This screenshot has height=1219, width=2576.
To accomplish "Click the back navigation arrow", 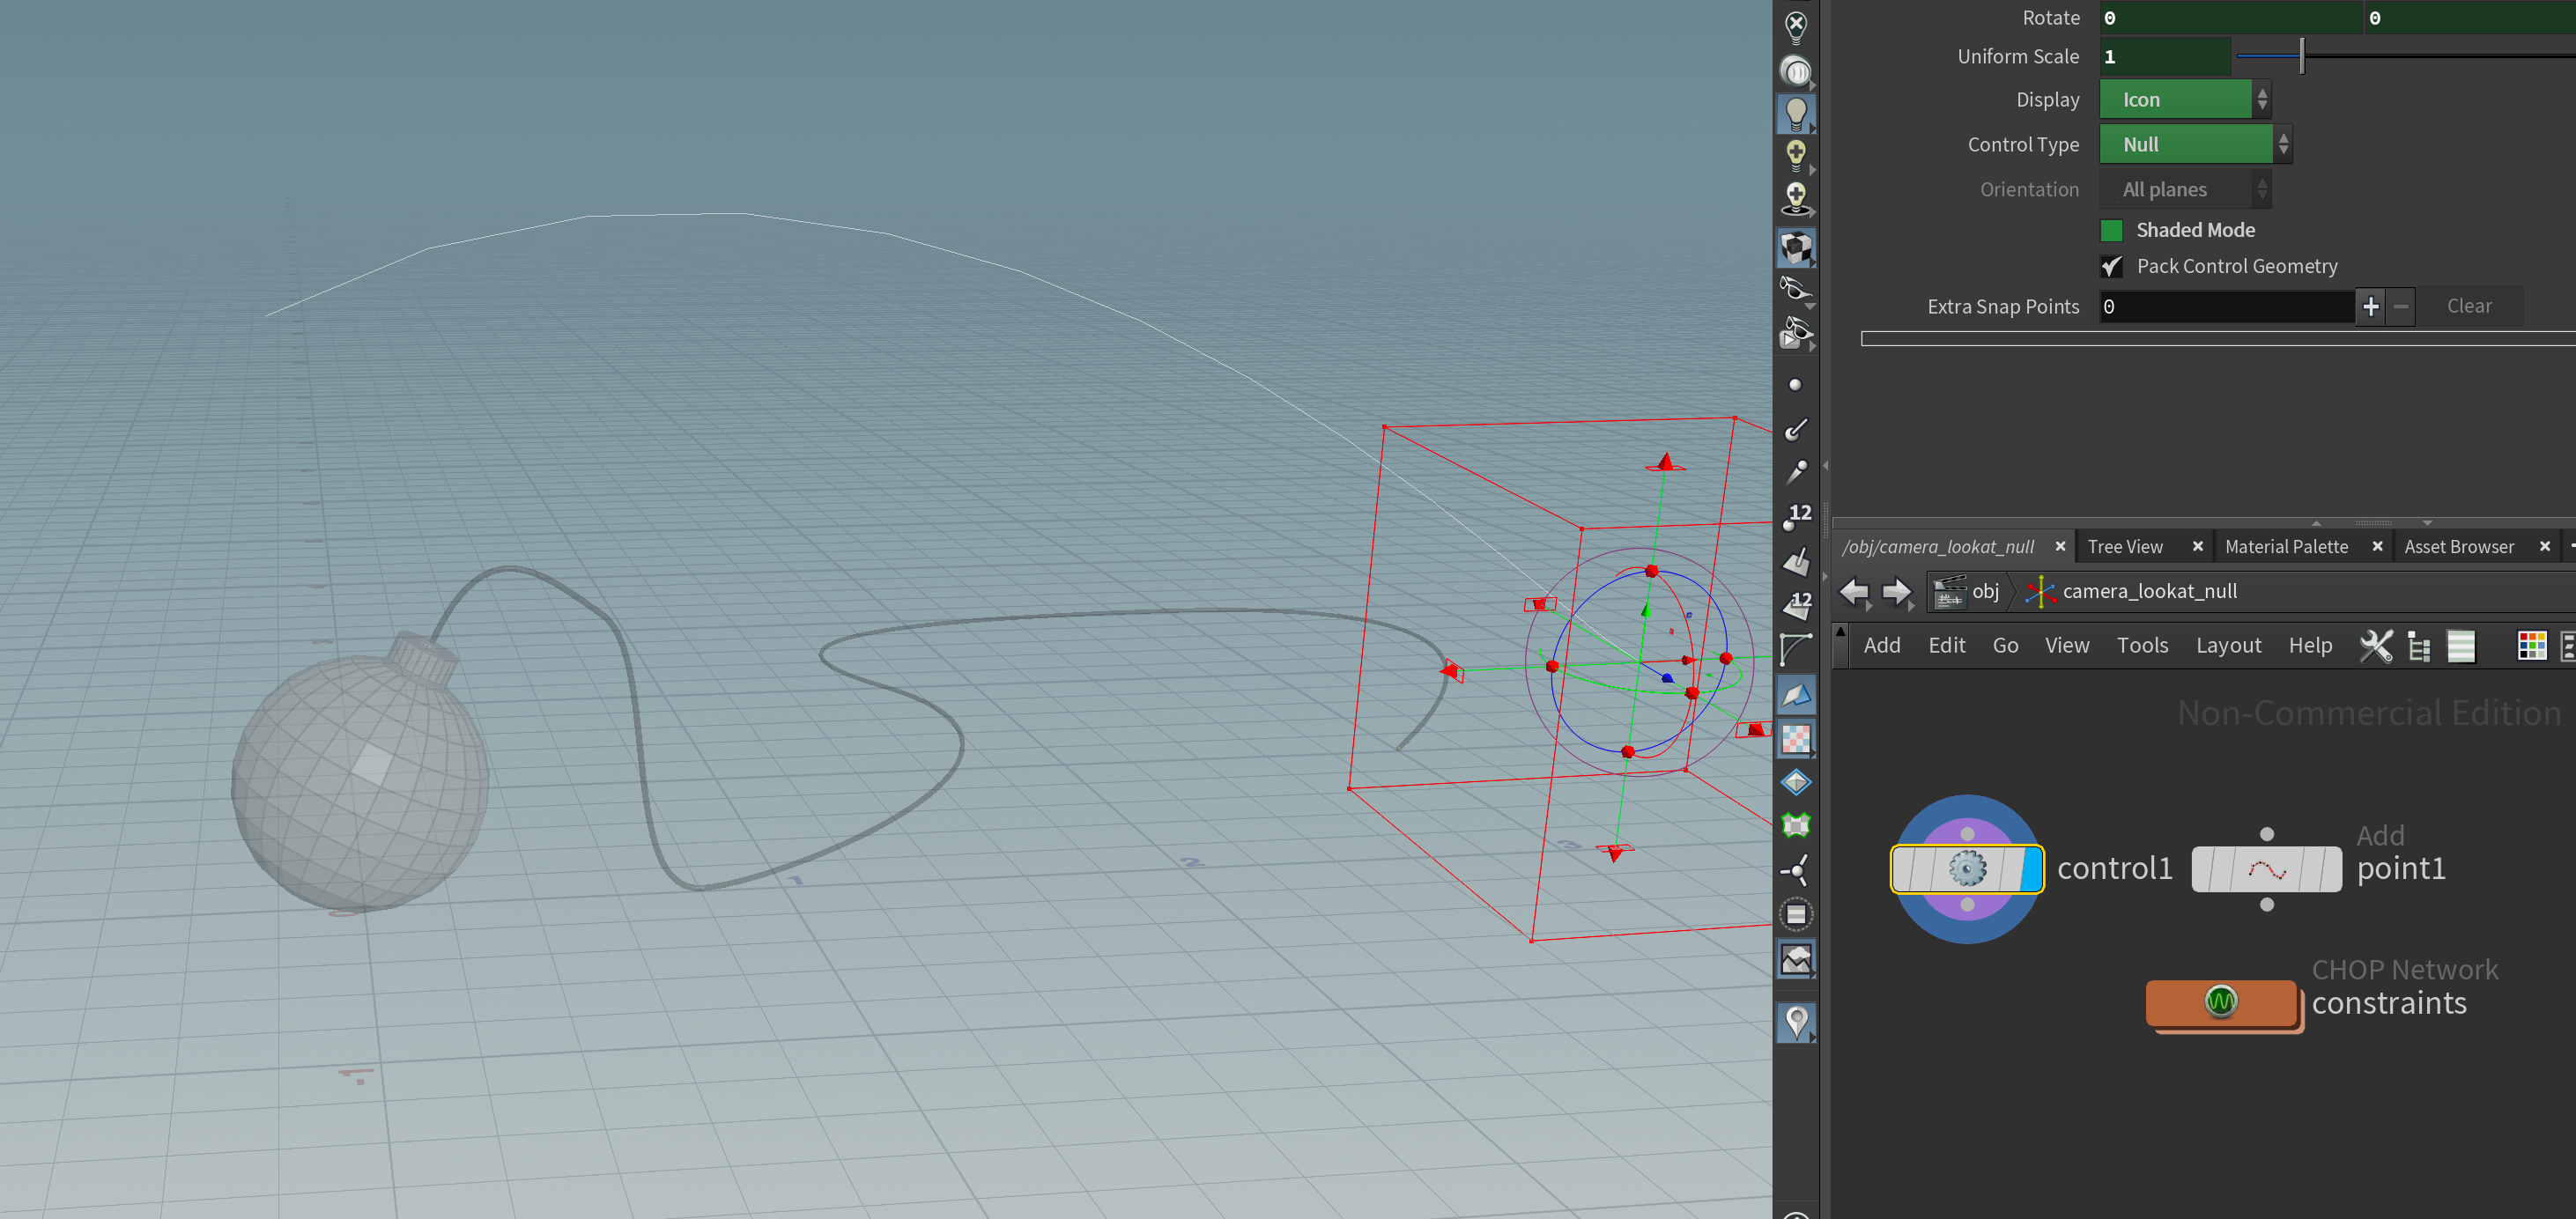I will [x=1854, y=592].
